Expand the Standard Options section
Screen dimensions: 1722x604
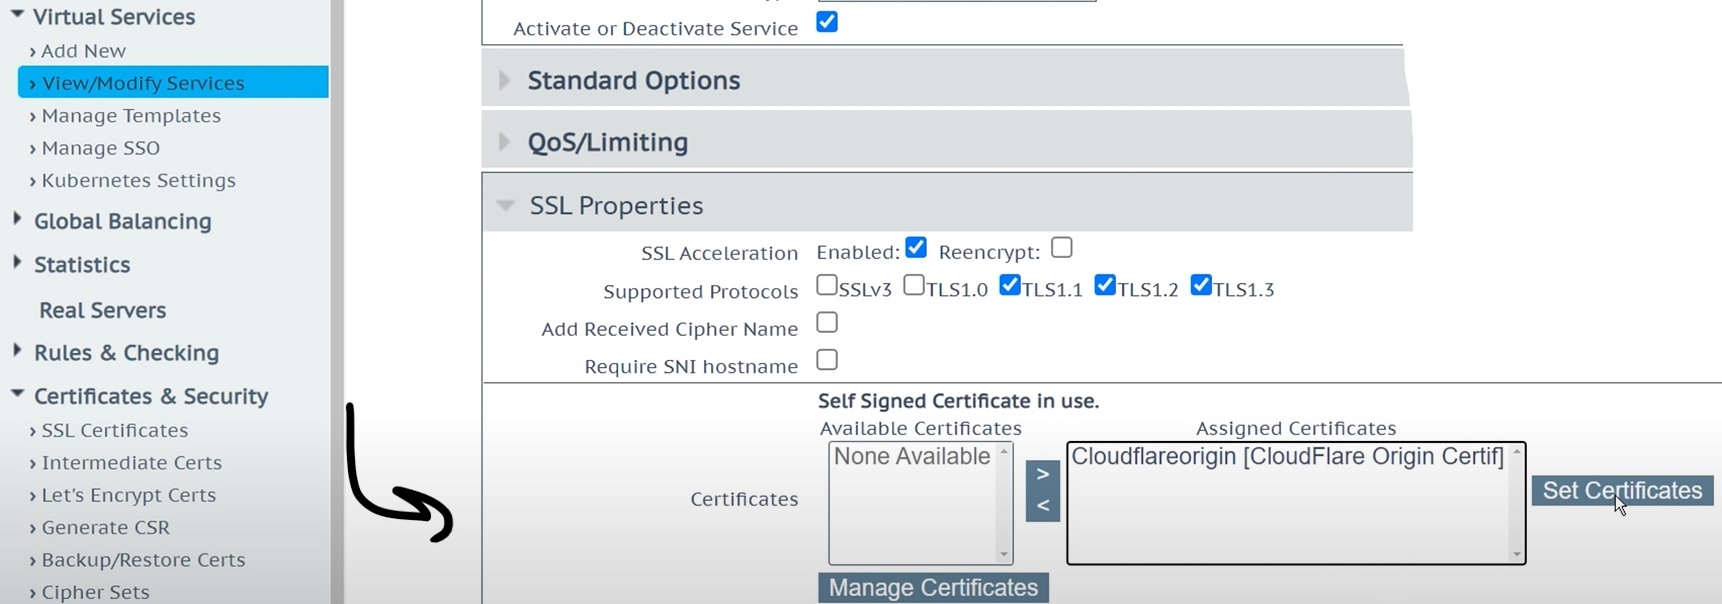(633, 80)
